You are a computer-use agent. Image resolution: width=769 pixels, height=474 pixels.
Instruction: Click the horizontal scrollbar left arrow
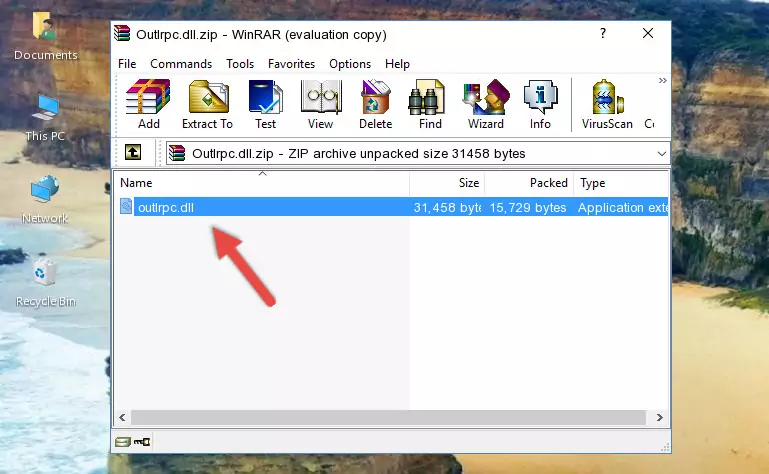coord(123,418)
